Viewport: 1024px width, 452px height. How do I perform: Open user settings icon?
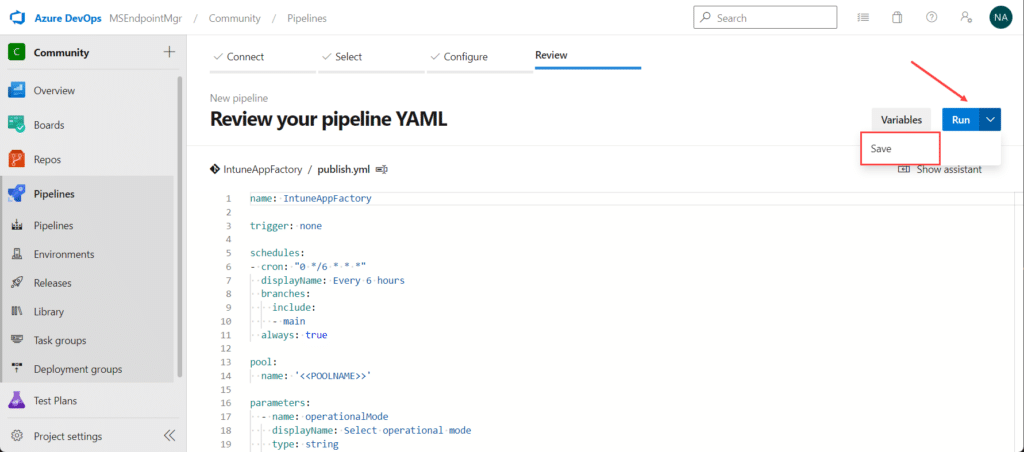(x=967, y=18)
